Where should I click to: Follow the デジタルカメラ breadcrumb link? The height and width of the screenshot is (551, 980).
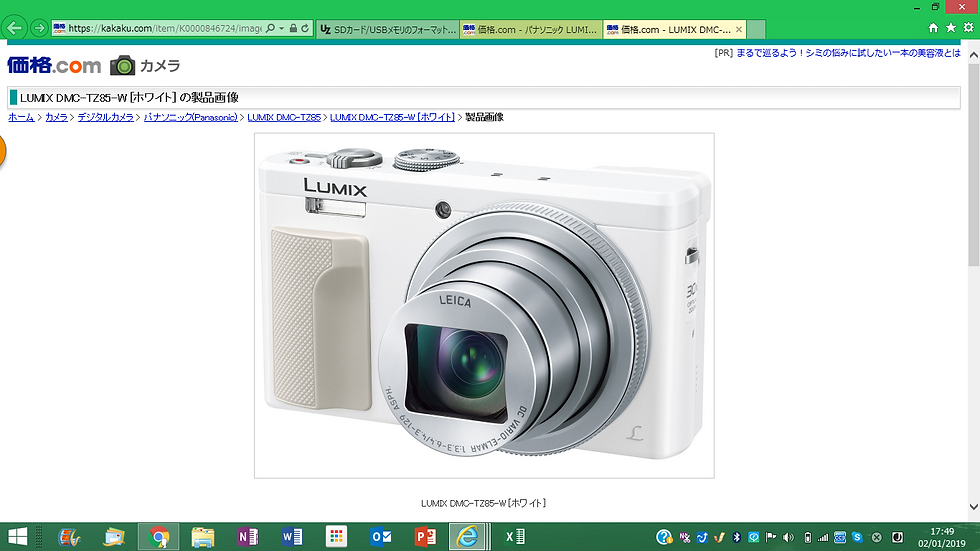pyautogui.click(x=106, y=117)
